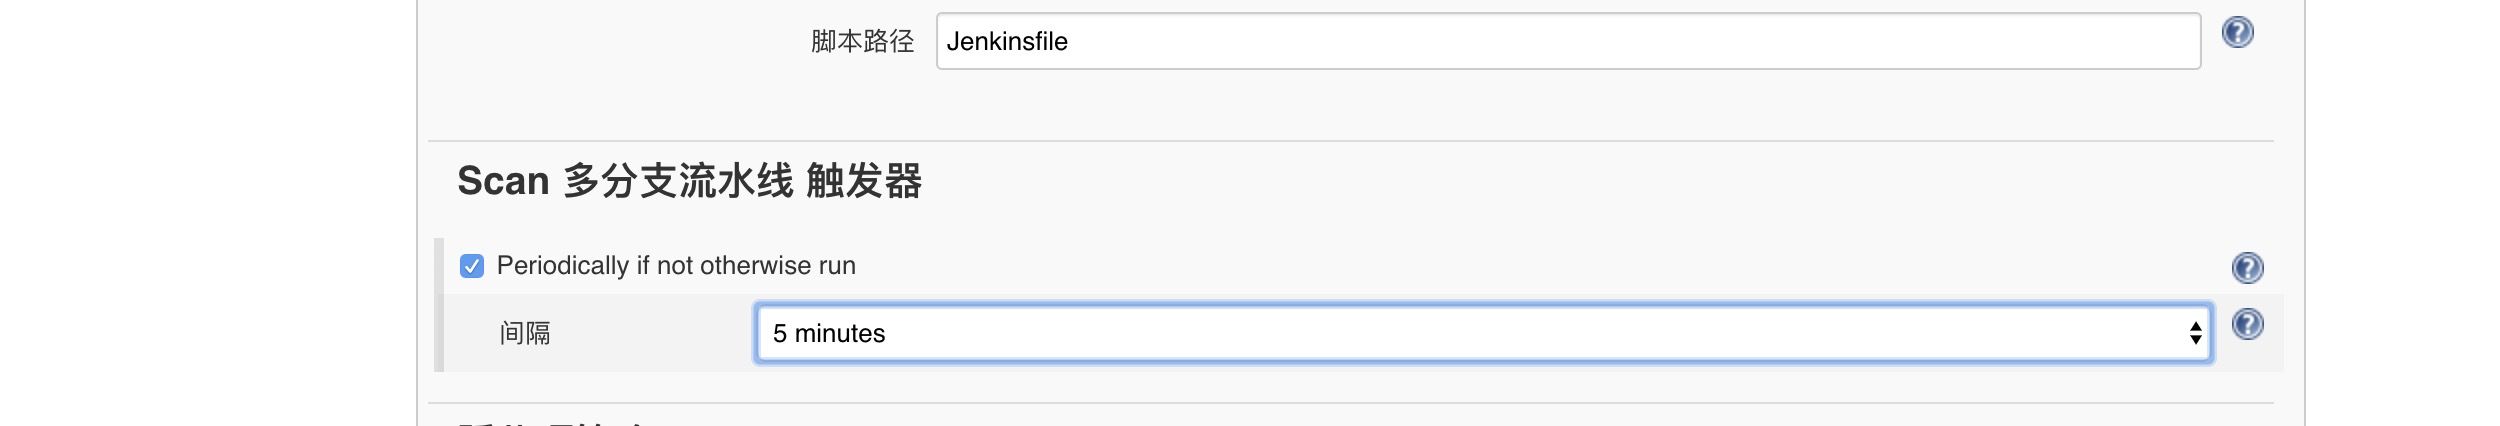Click the word 'Scan' in the section title
This screenshot has width=2500, height=426.
click(x=503, y=182)
